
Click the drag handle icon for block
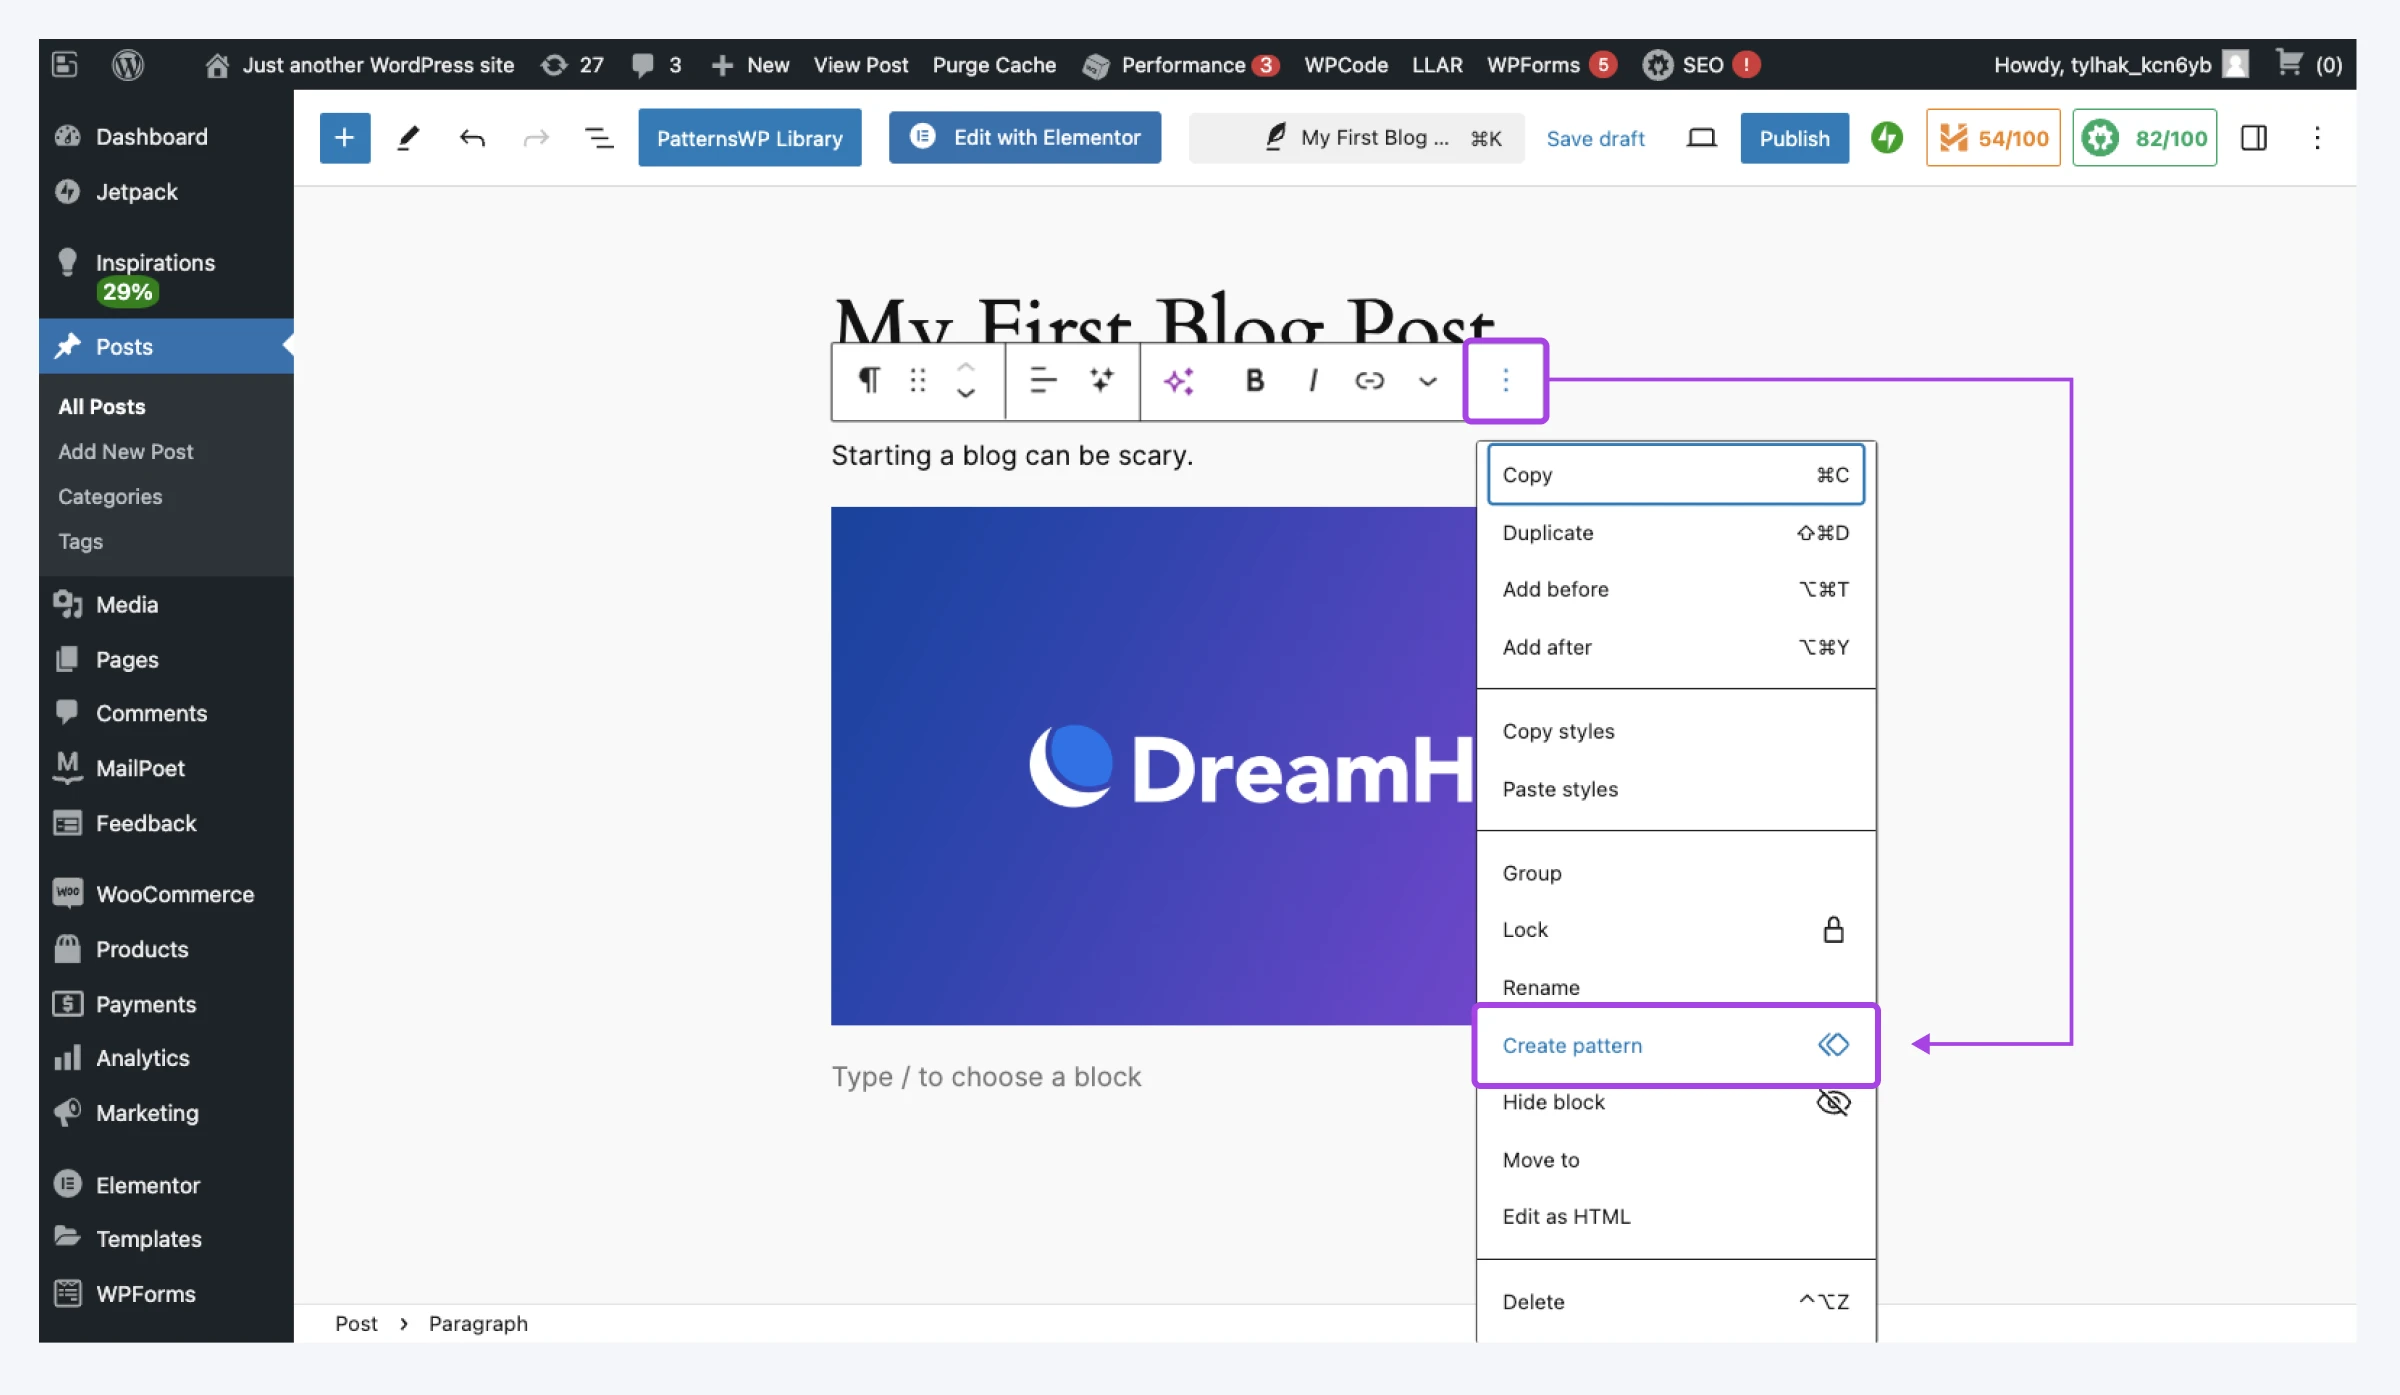pos(918,379)
